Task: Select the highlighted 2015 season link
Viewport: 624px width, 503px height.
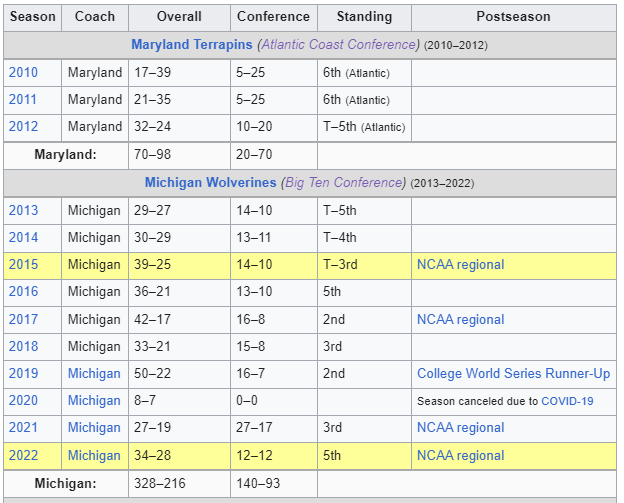Action: click(x=22, y=264)
